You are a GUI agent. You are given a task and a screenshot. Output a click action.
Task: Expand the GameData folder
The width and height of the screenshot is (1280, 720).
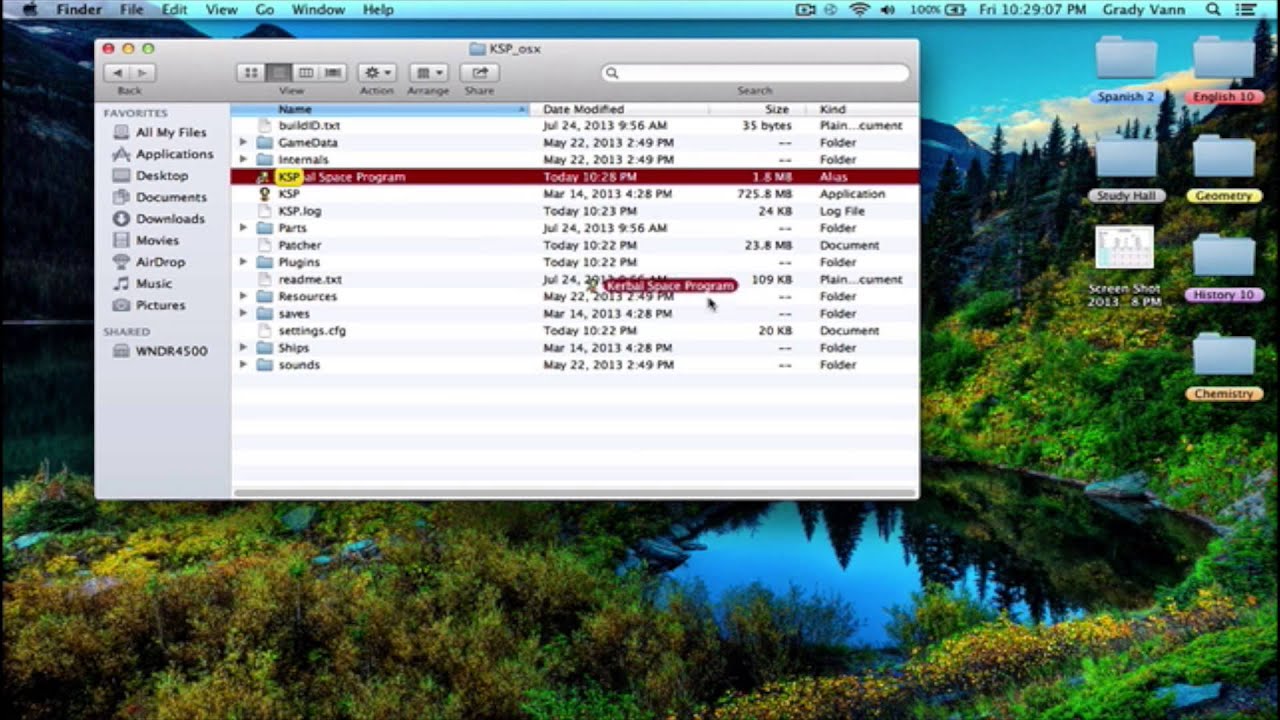click(243, 143)
